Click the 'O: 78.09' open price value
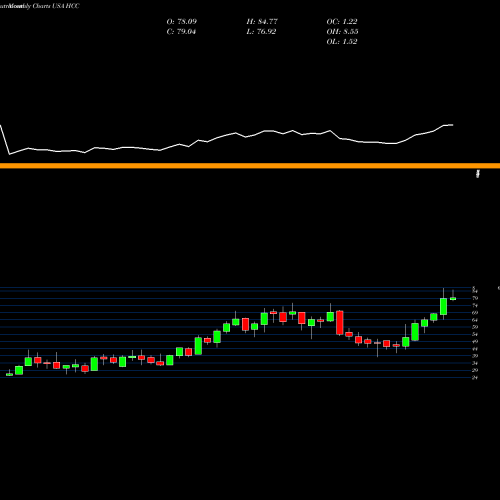The height and width of the screenshot is (500, 500). click(x=182, y=22)
